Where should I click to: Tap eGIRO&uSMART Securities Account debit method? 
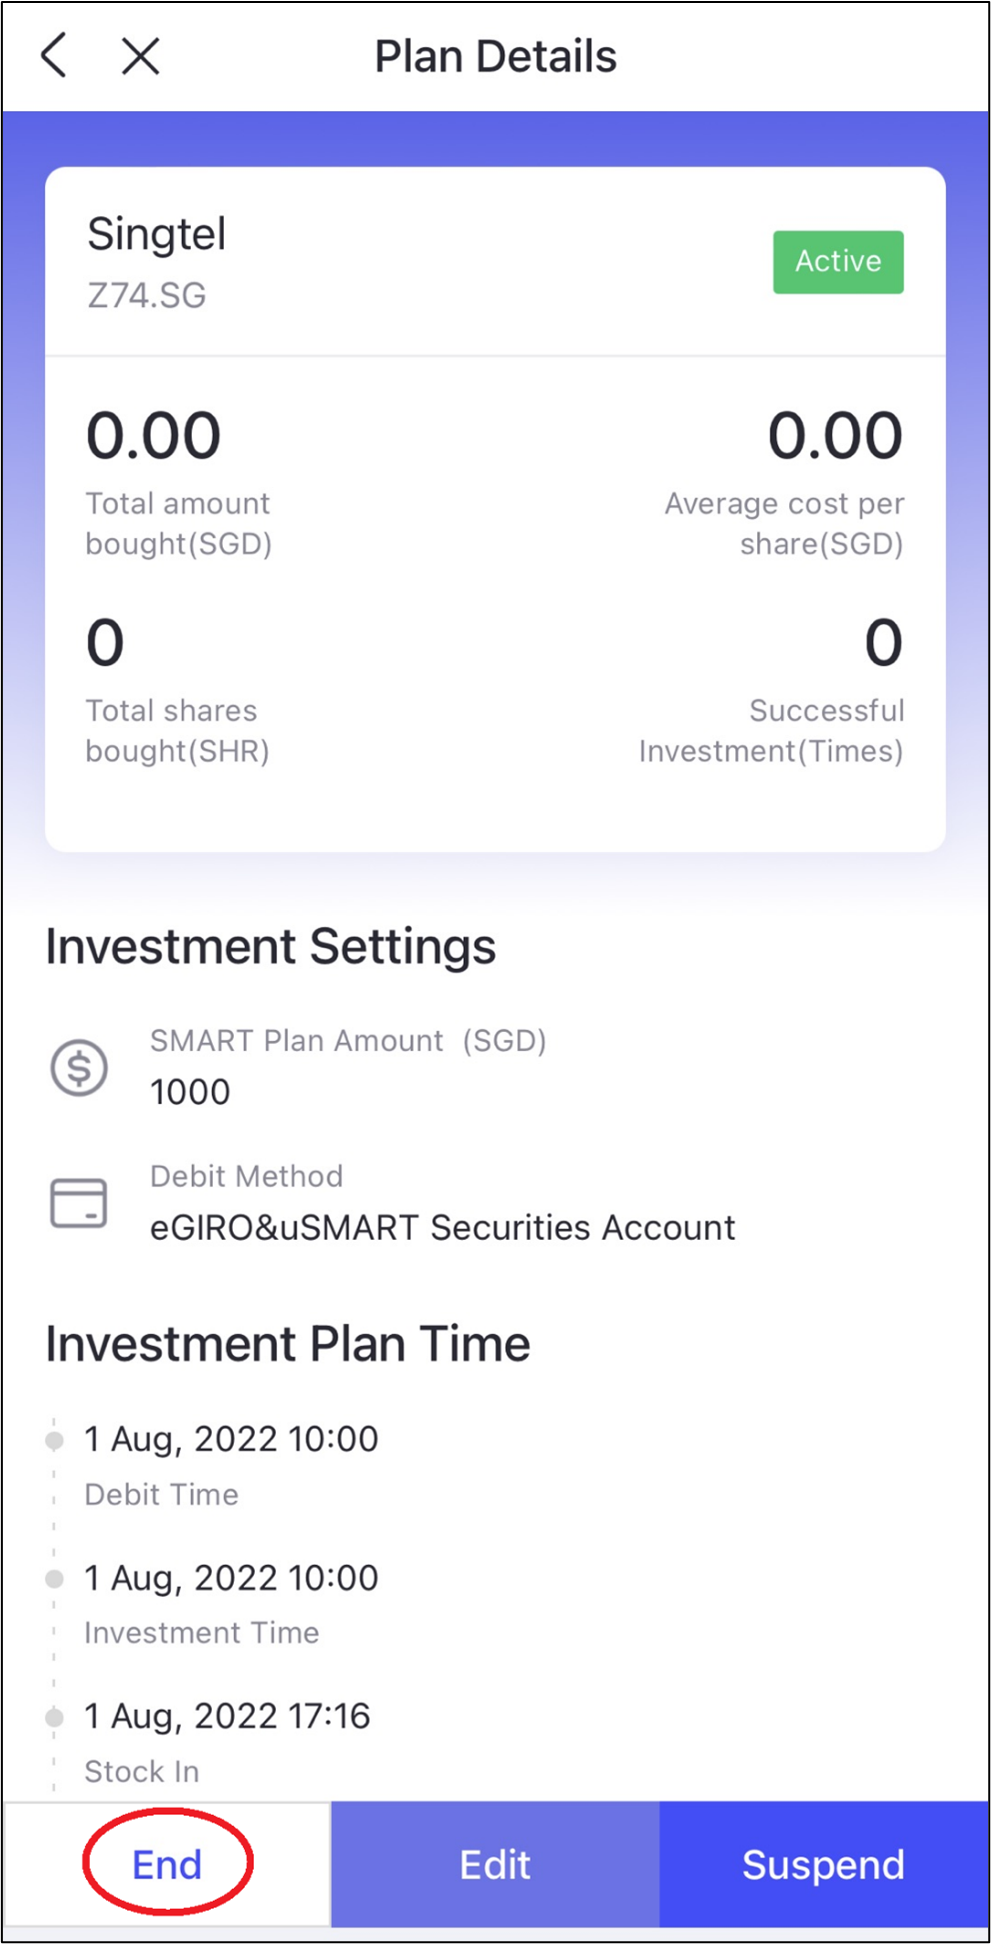pos(443,1227)
